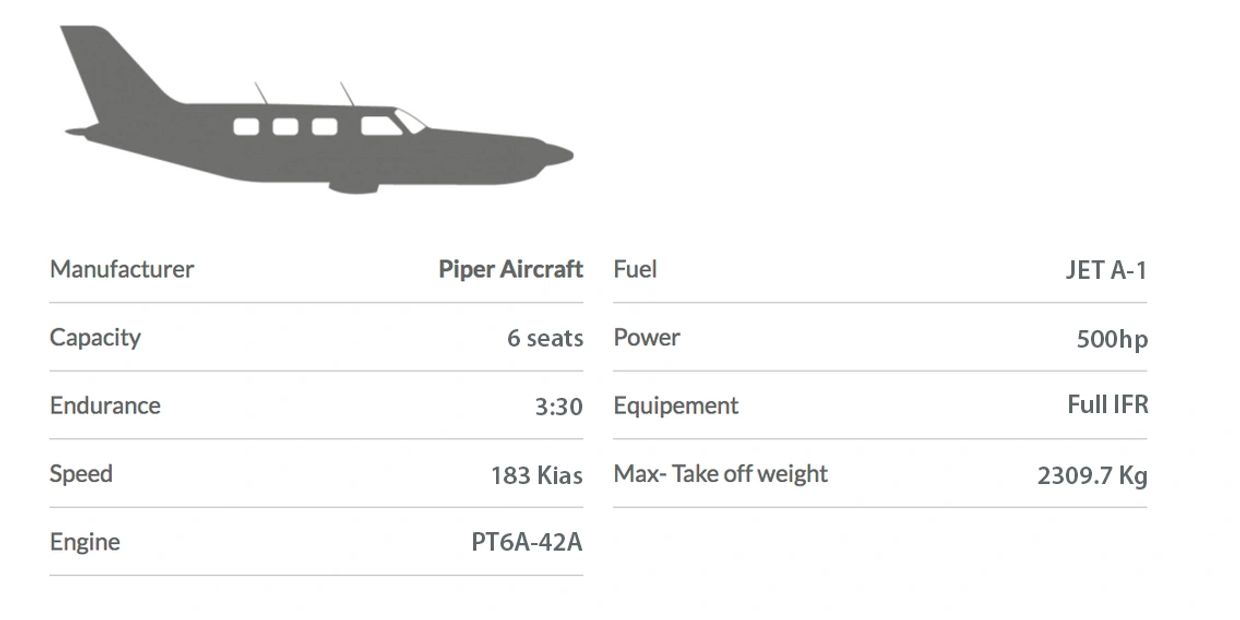Select the PT6A-42A engine value

pyautogui.click(x=526, y=542)
